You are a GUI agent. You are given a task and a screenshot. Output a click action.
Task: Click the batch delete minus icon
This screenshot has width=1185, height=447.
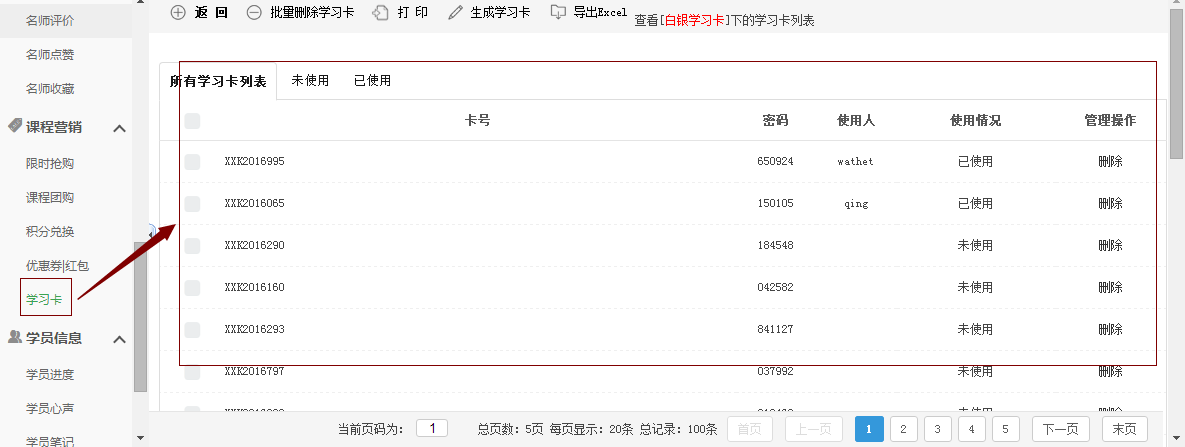click(x=254, y=12)
